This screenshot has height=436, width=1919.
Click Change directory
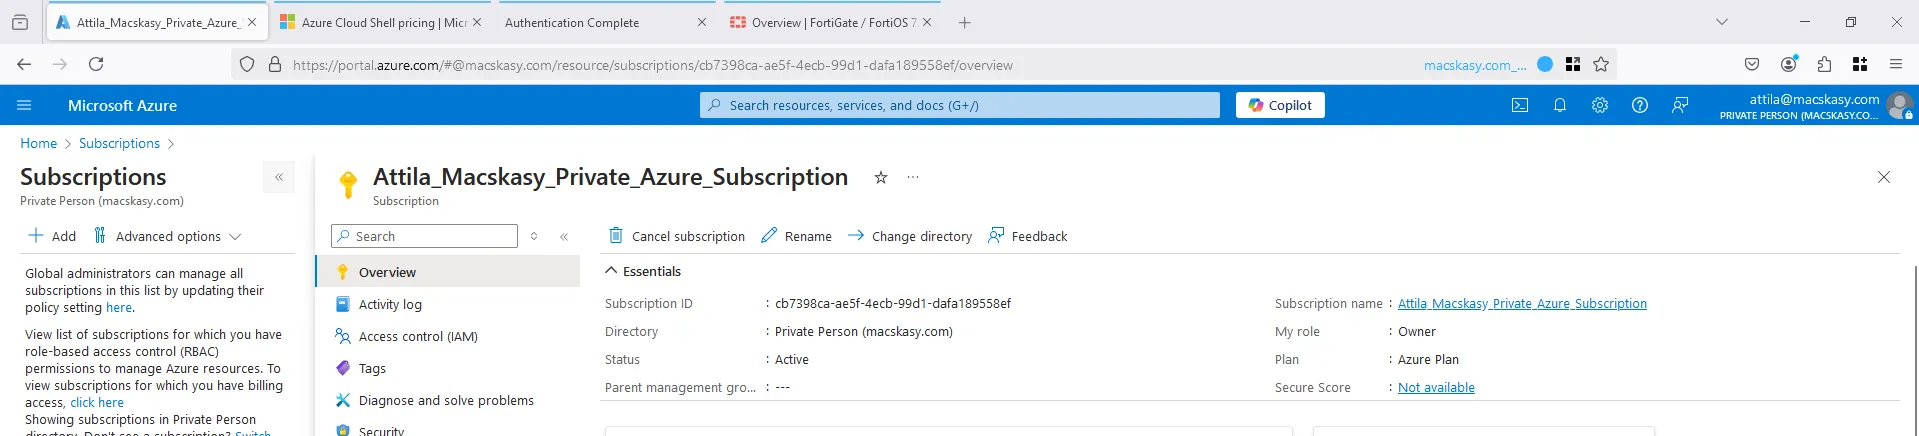tap(910, 236)
